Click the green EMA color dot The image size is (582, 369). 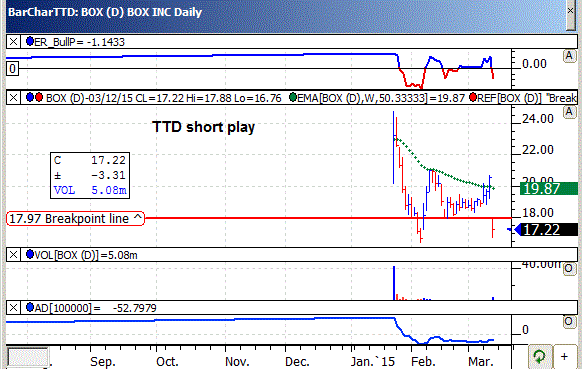(x=292, y=98)
